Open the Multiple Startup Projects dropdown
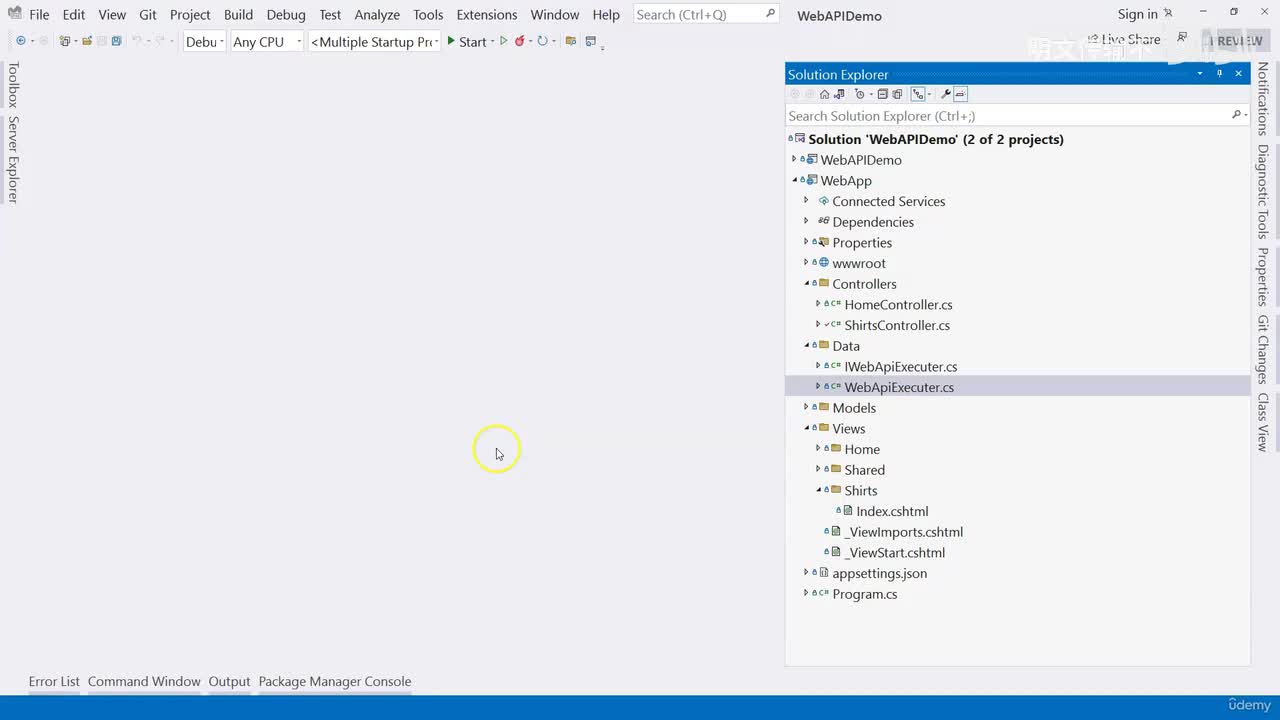The width and height of the screenshot is (1280, 720). (x=375, y=42)
